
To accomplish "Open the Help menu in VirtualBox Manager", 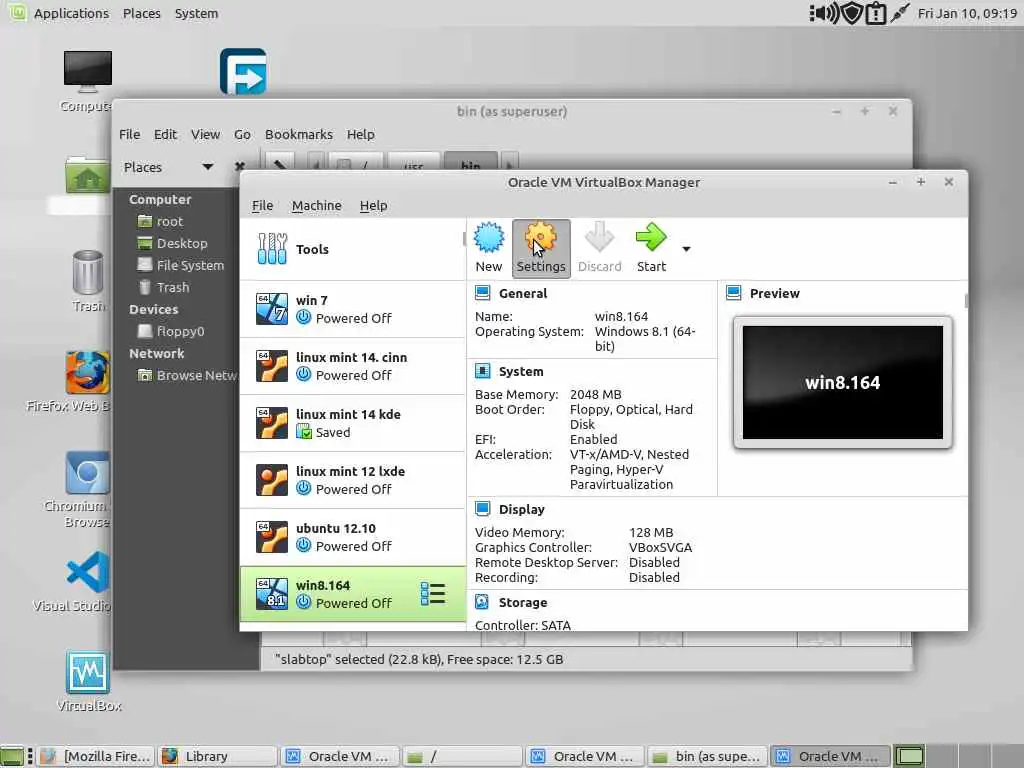I will 374,205.
